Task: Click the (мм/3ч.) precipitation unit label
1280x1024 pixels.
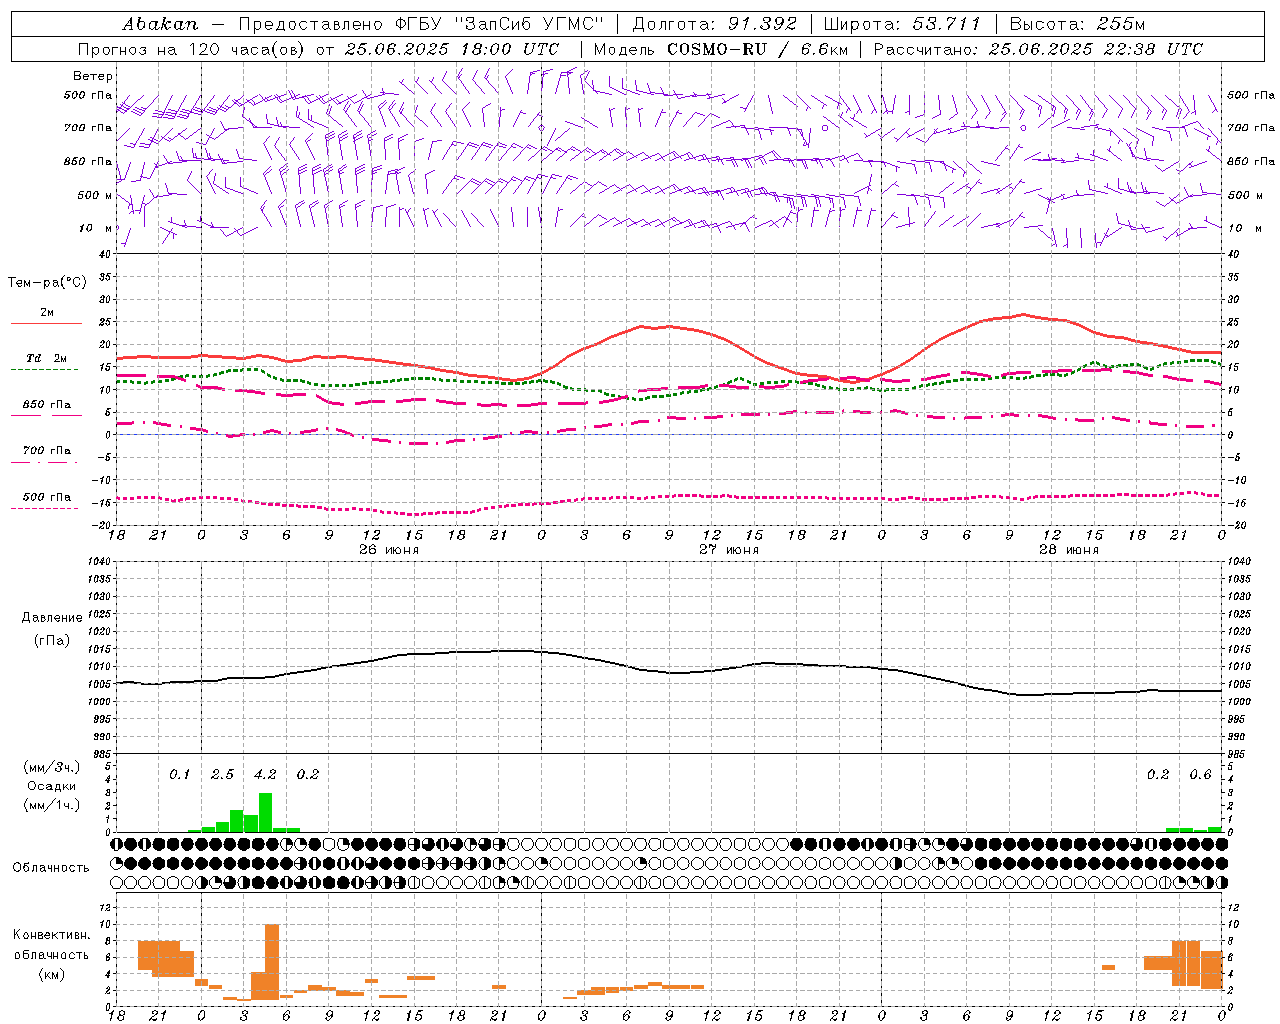Action: point(51,767)
